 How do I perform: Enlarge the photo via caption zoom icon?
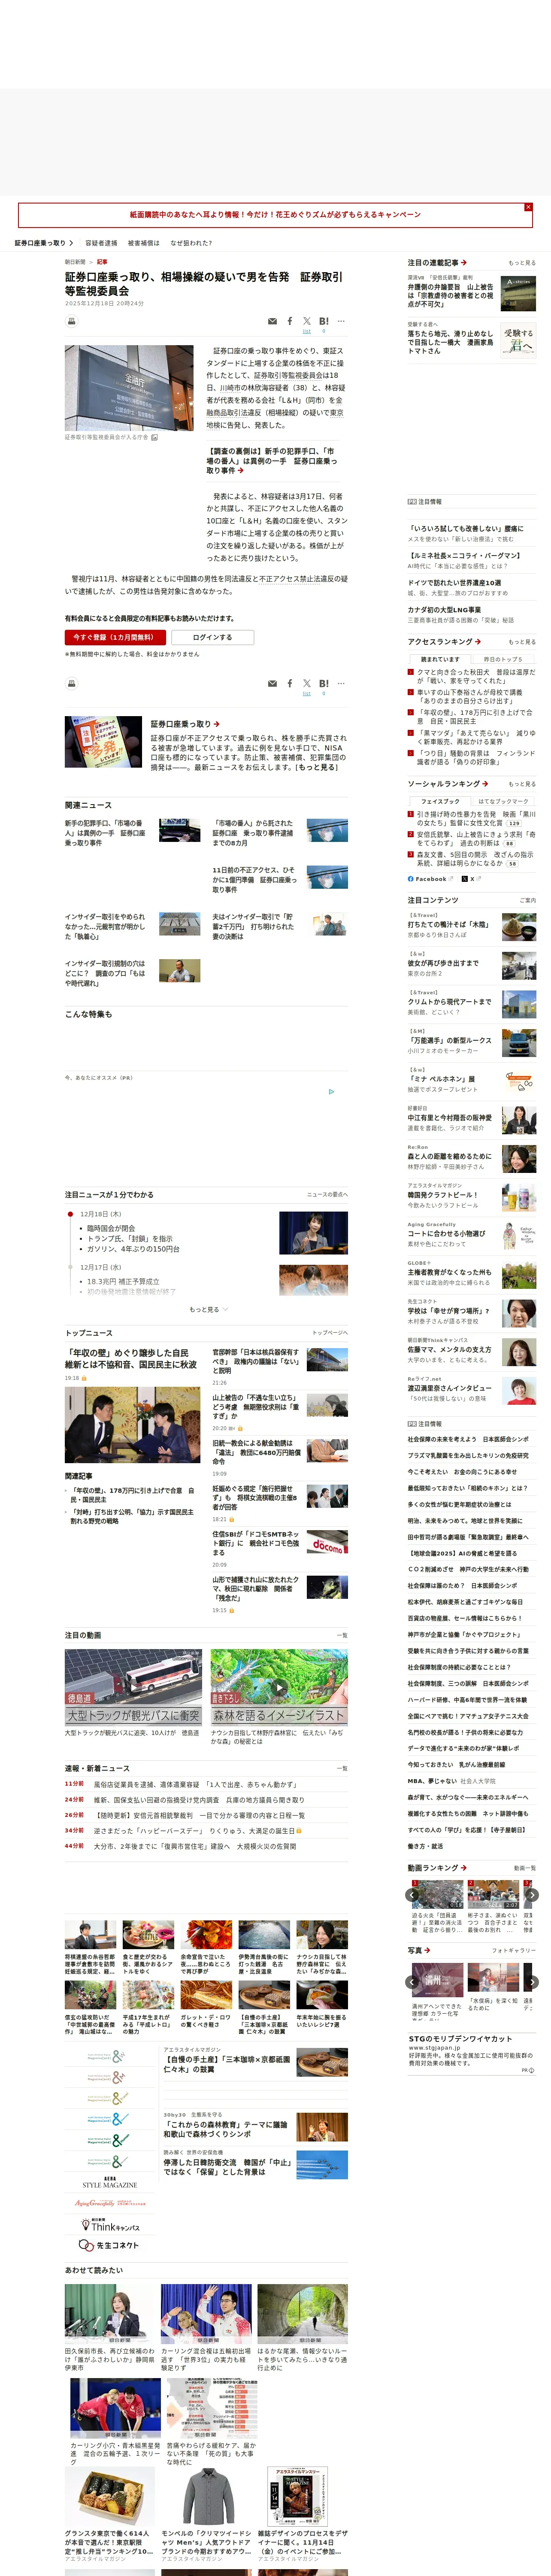154,437
